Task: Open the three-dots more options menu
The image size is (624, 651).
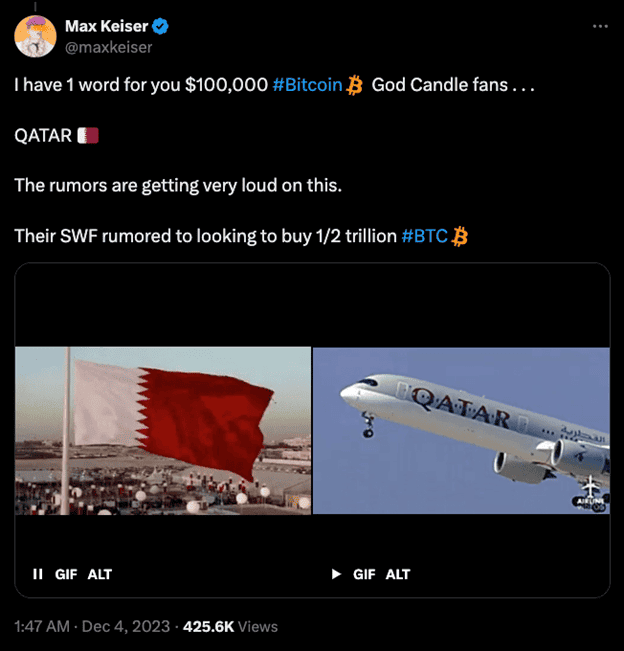Action: (599, 26)
